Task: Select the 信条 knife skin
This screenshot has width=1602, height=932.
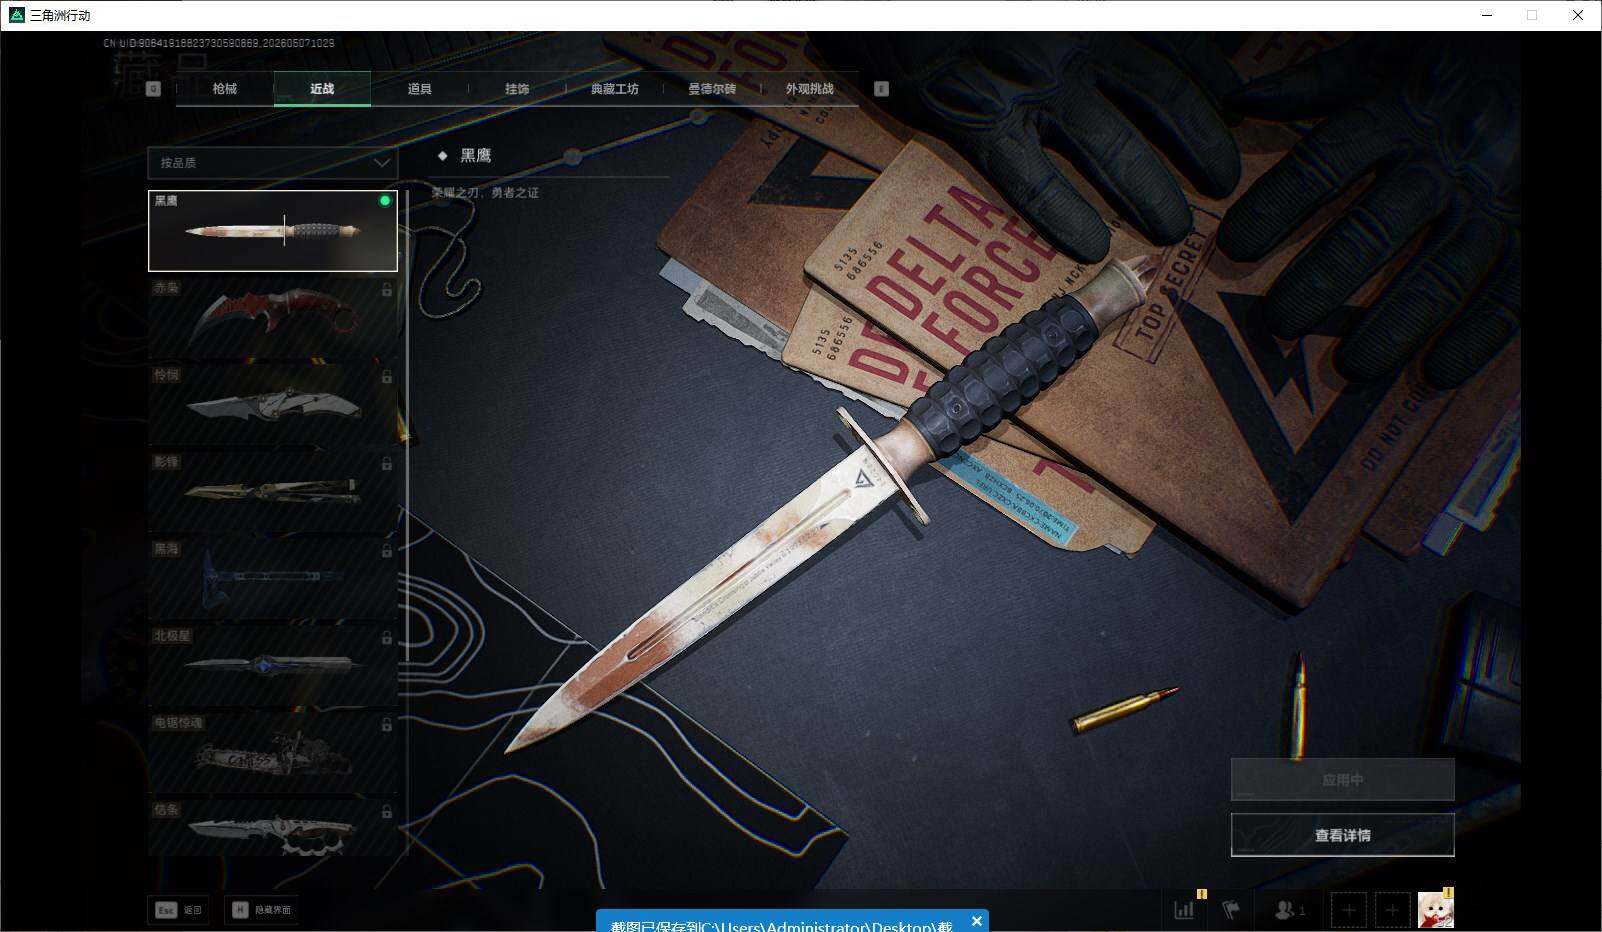Action: (x=273, y=828)
